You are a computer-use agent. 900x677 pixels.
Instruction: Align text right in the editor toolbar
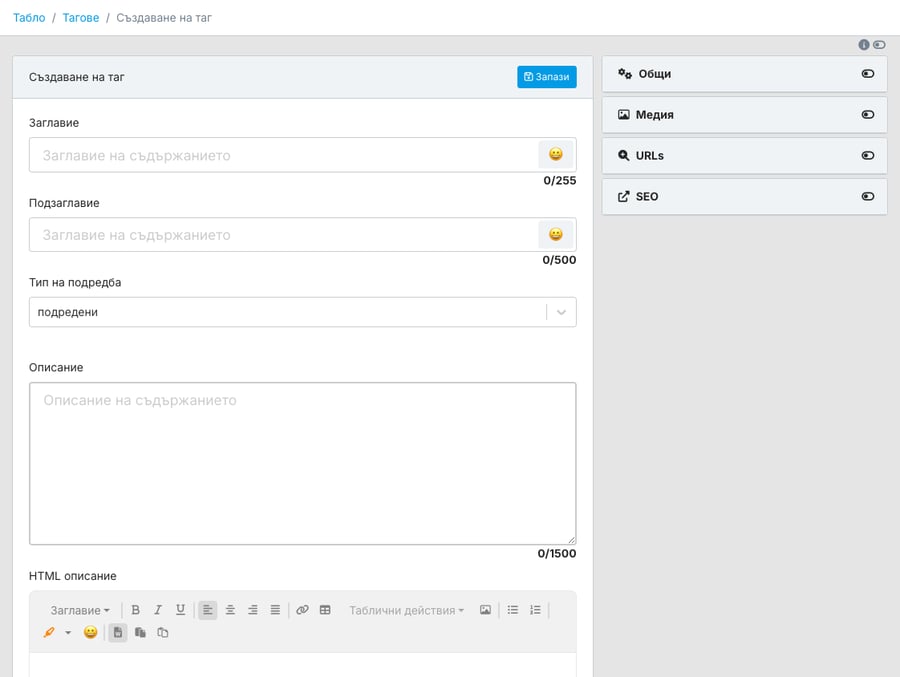(253, 610)
